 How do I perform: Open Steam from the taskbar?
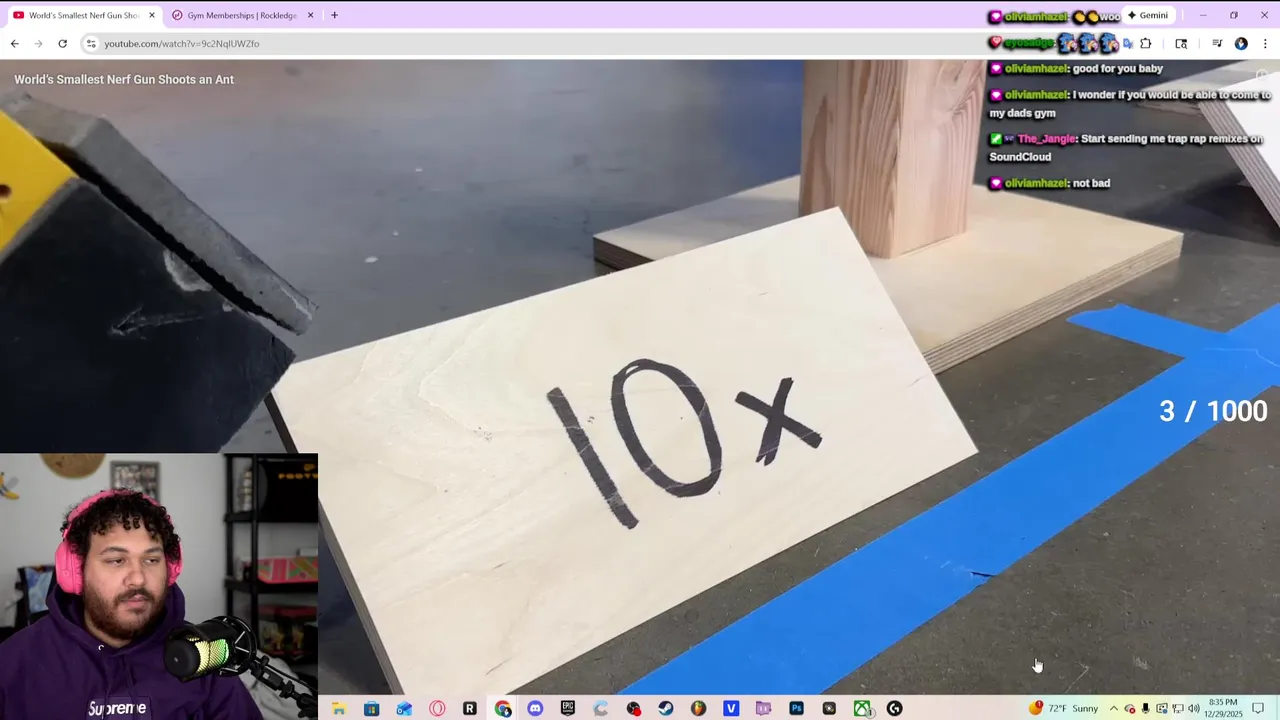665,708
